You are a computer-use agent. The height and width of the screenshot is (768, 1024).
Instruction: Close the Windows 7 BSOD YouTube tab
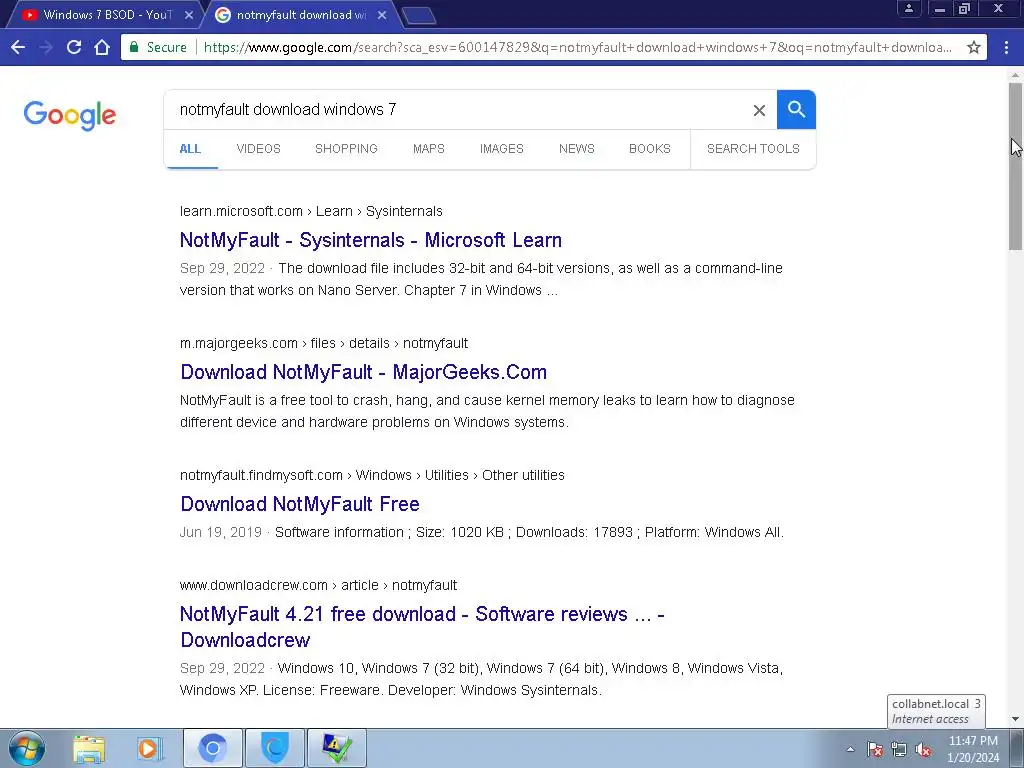[x=189, y=15]
